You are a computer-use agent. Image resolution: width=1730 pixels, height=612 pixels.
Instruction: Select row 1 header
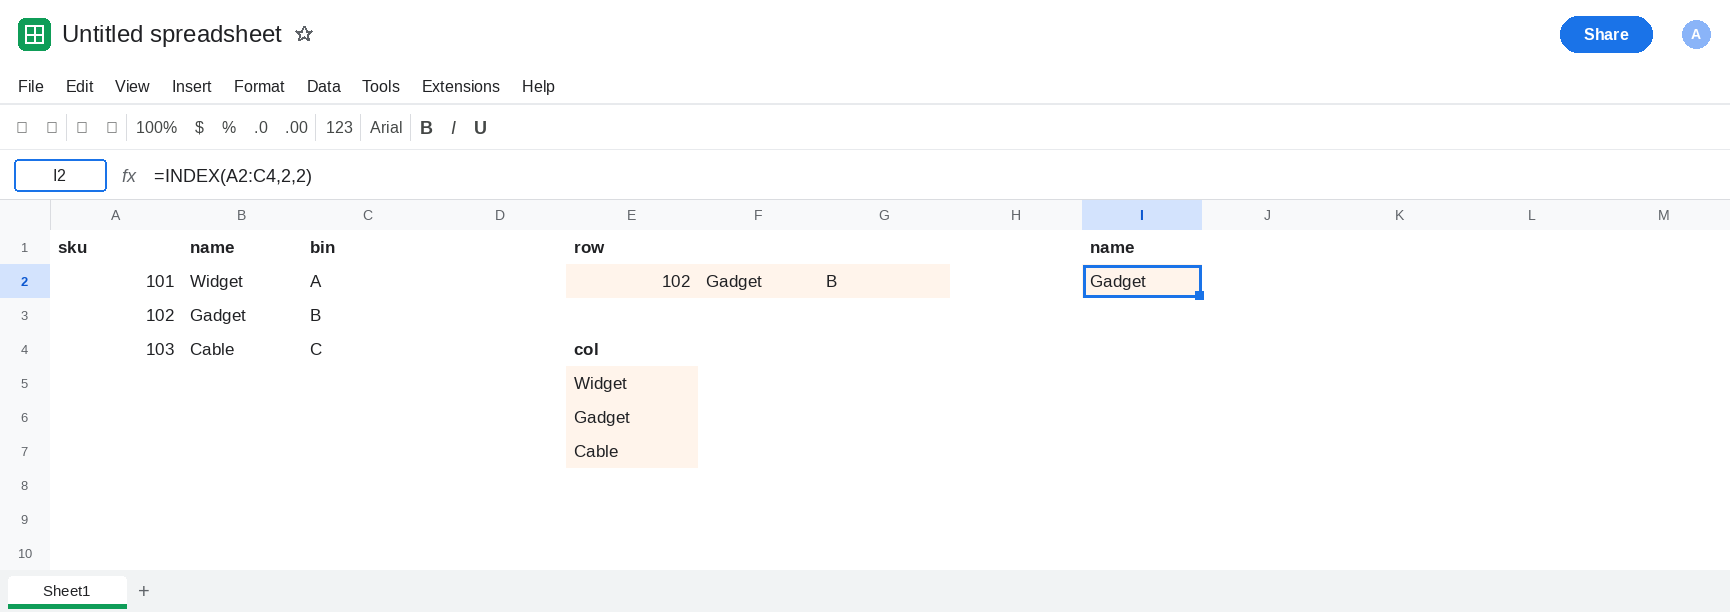click(x=25, y=247)
